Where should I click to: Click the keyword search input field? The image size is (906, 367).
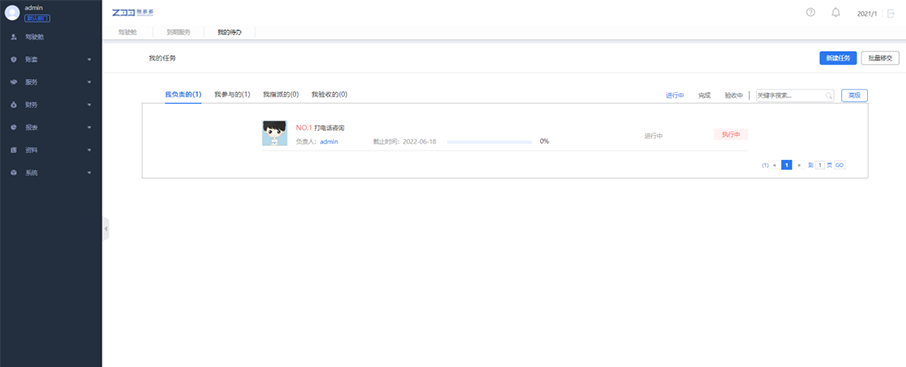coord(794,95)
